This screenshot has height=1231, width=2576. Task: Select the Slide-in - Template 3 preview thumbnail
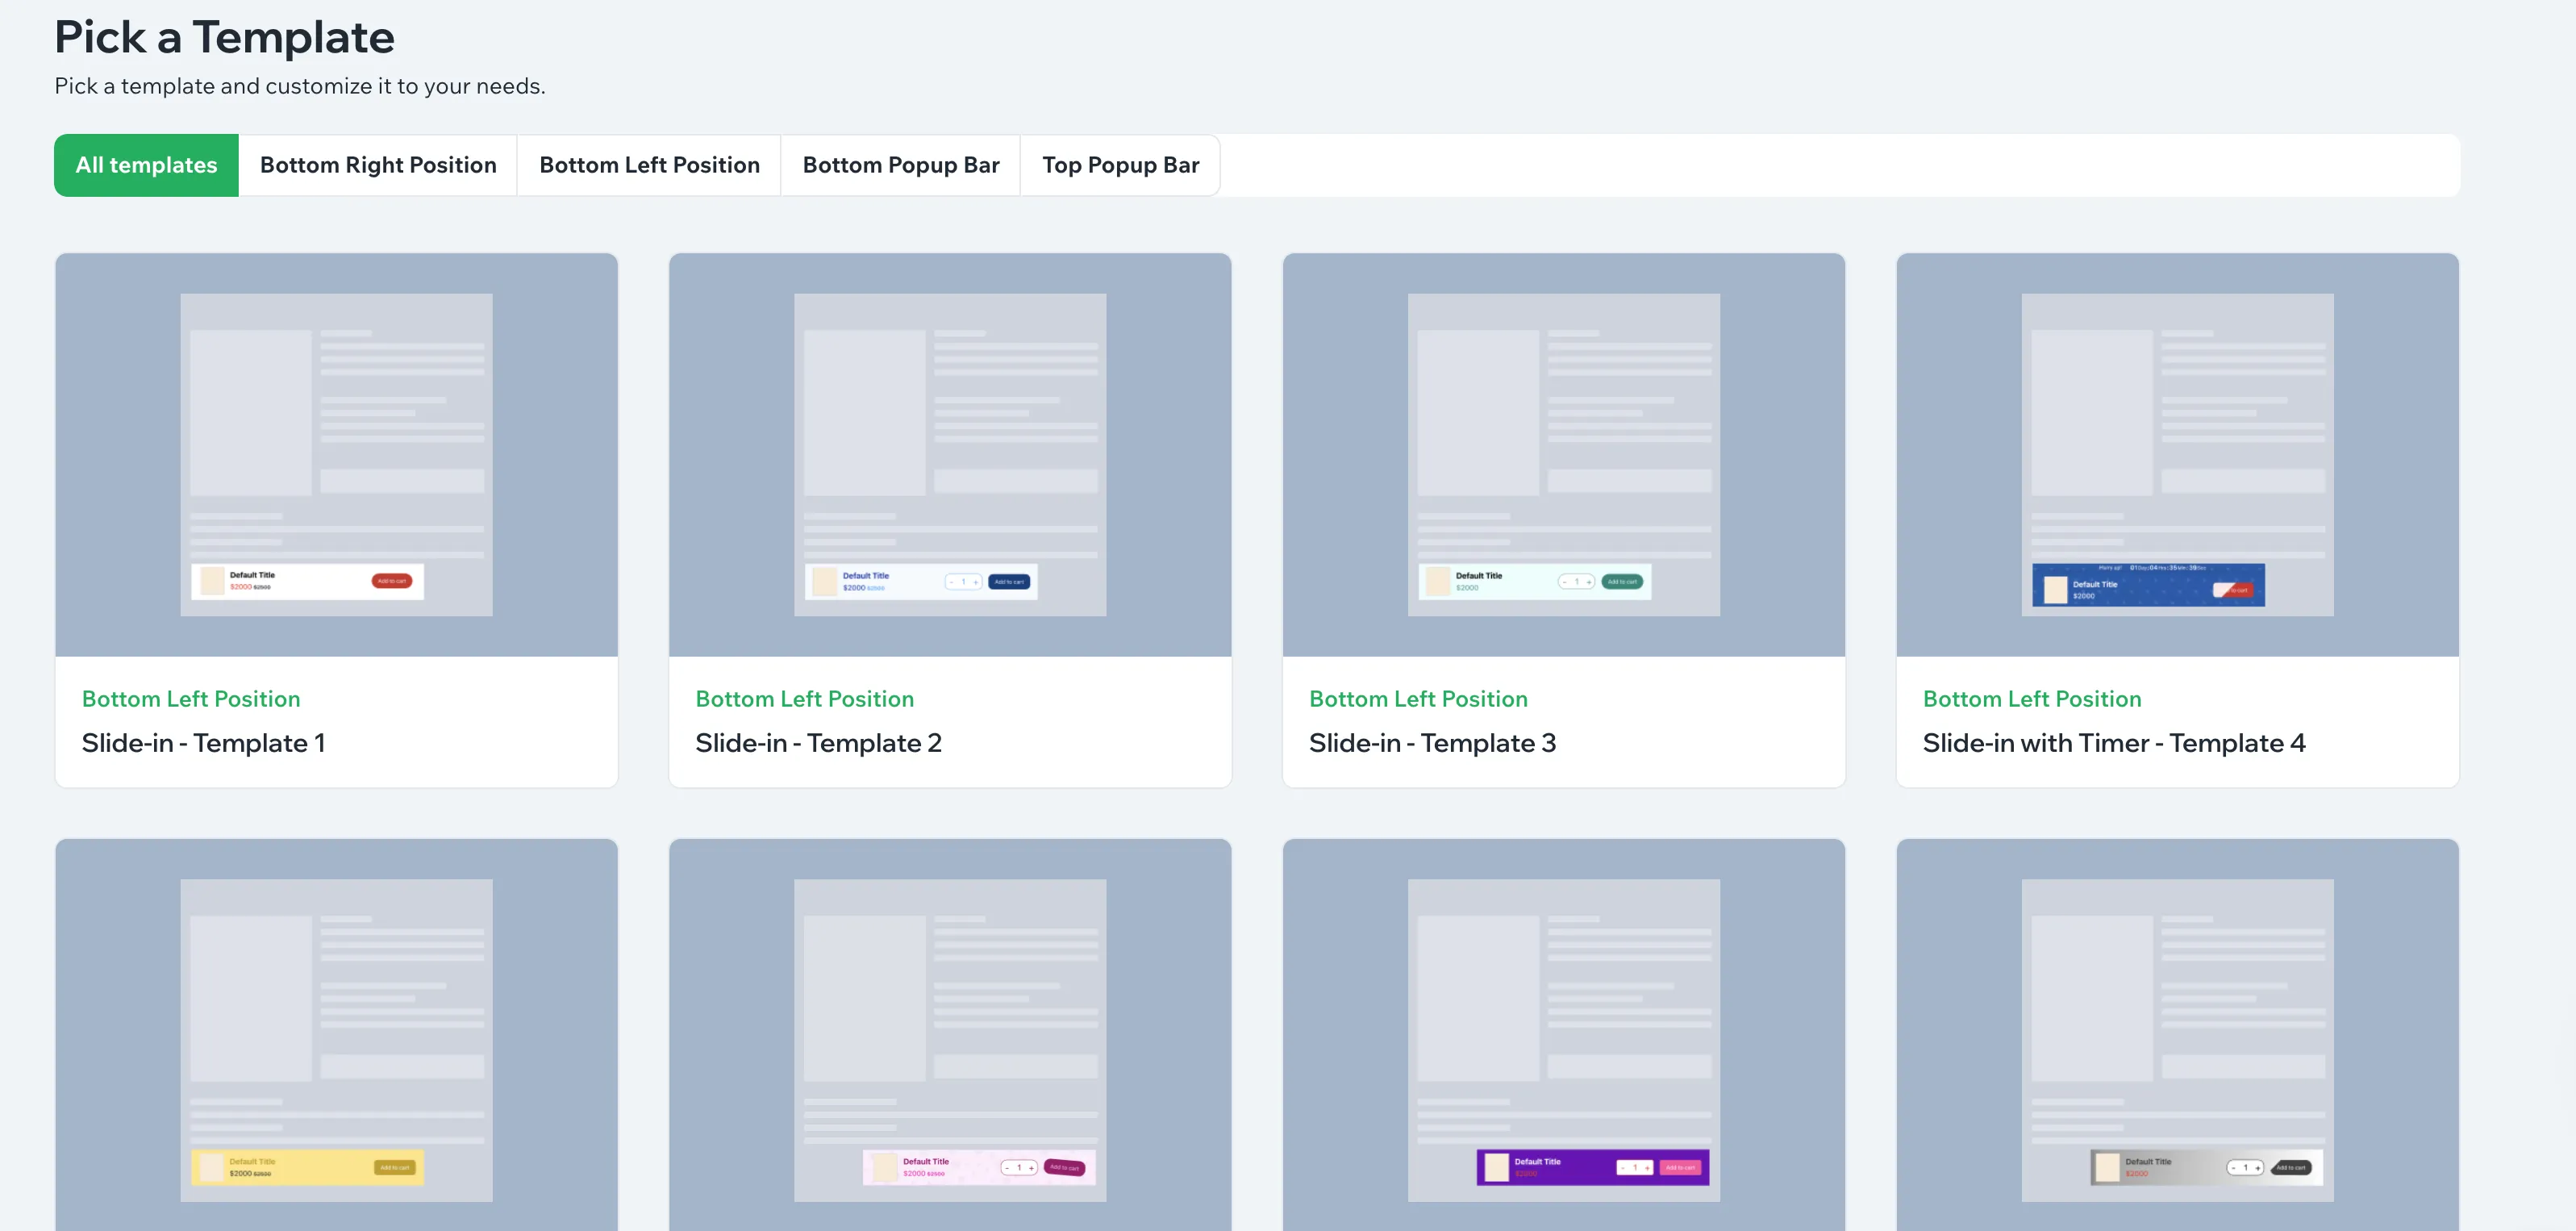(x=1563, y=454)
